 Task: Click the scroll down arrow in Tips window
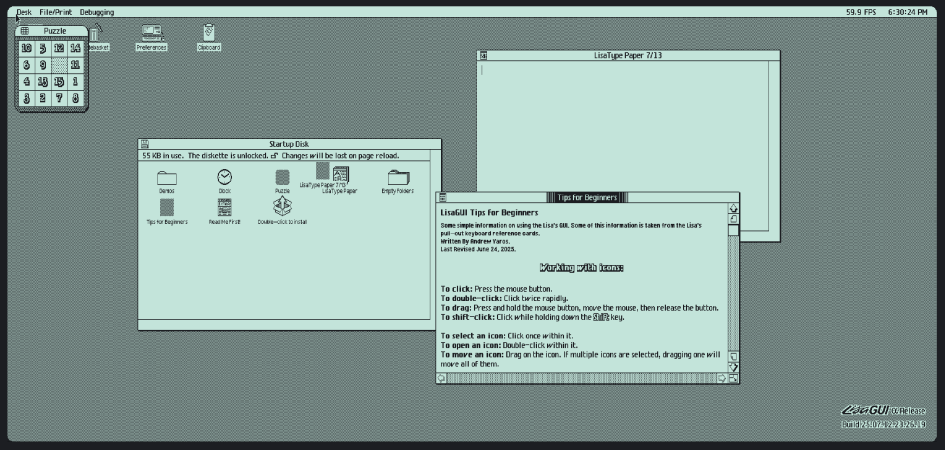point(734,366)
